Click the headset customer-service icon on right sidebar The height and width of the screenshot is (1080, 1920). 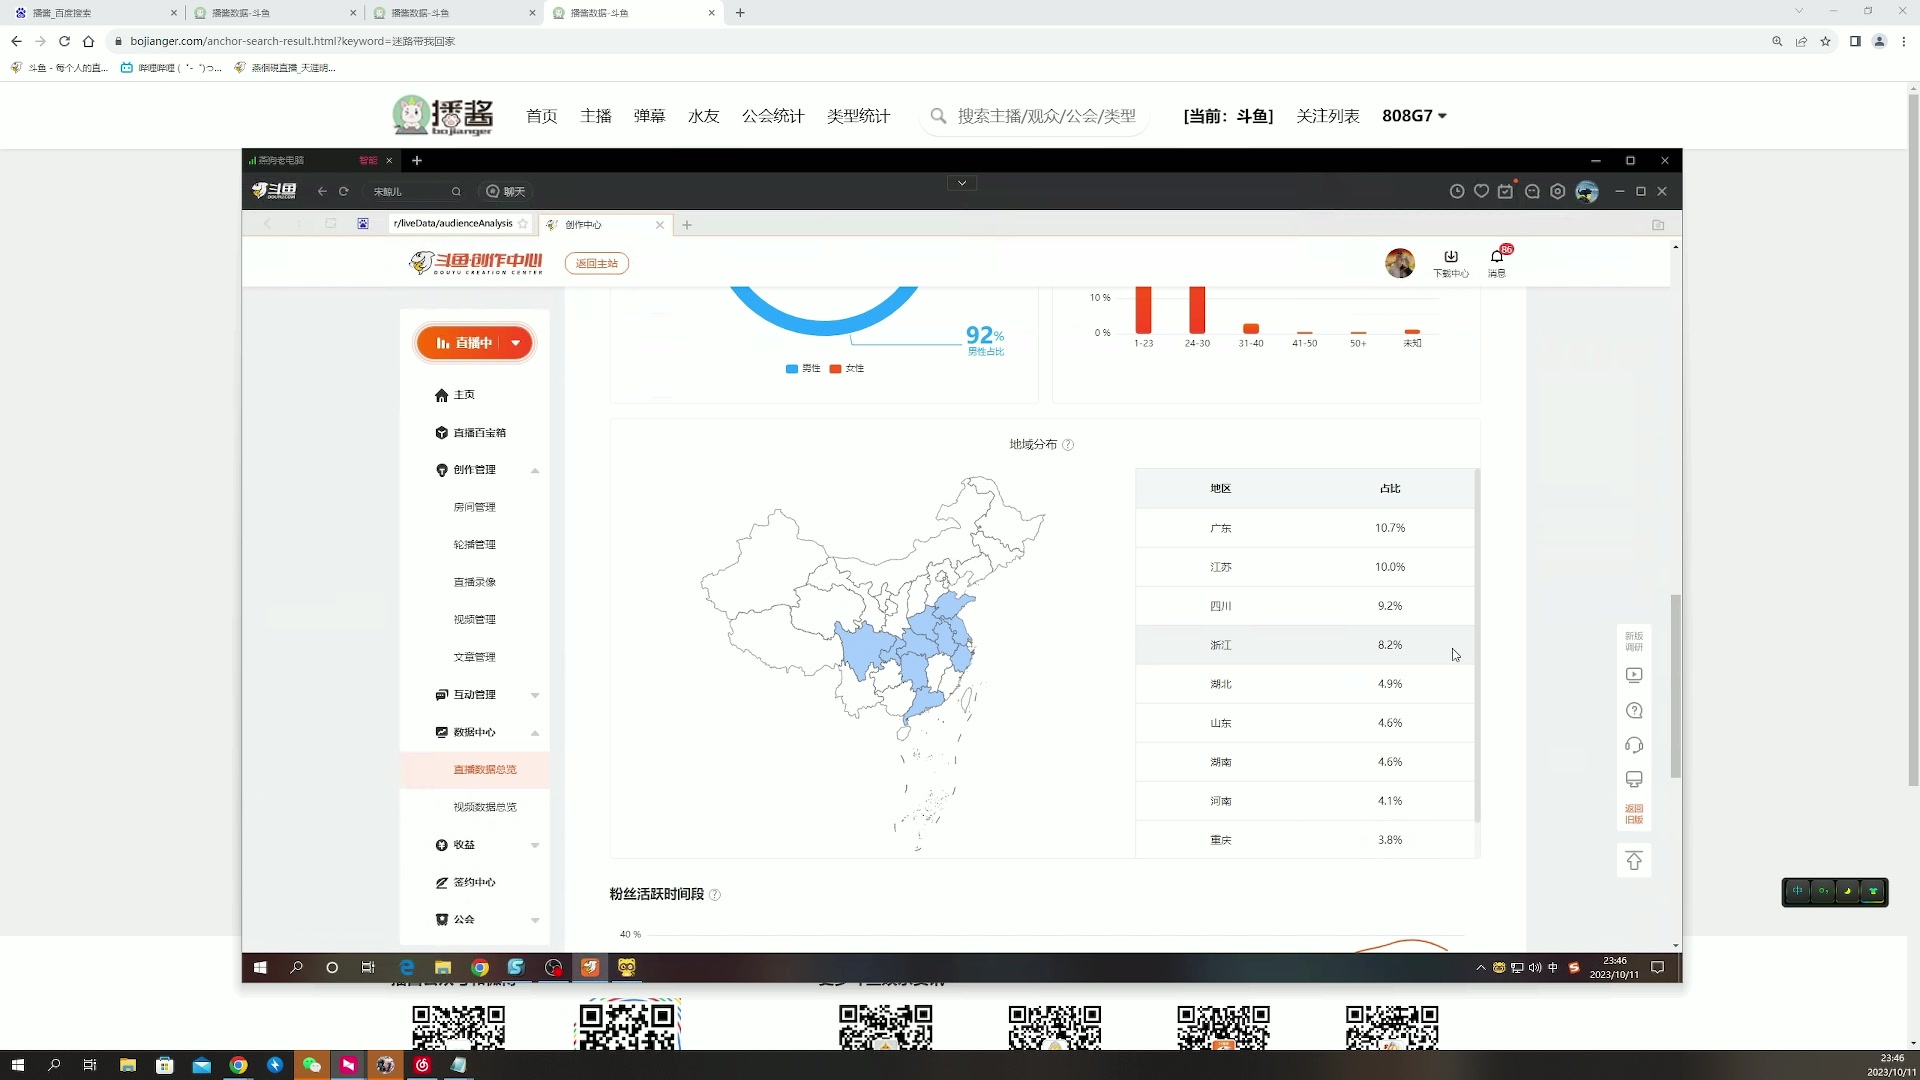tap(1633, 745)
